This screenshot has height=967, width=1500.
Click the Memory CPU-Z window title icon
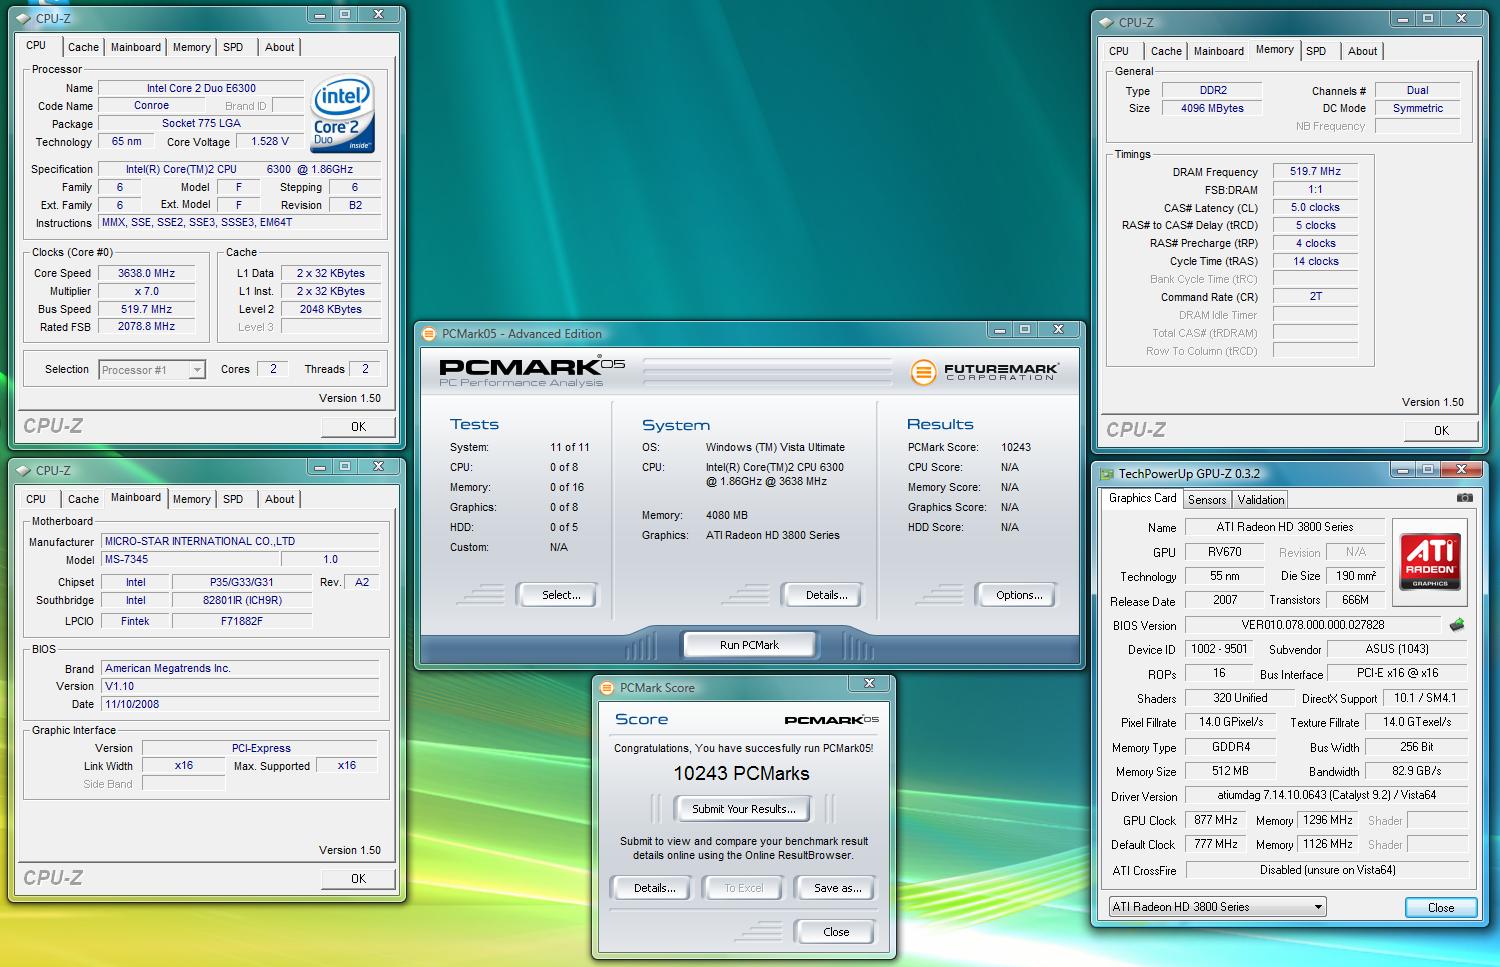click(1106, 22)
